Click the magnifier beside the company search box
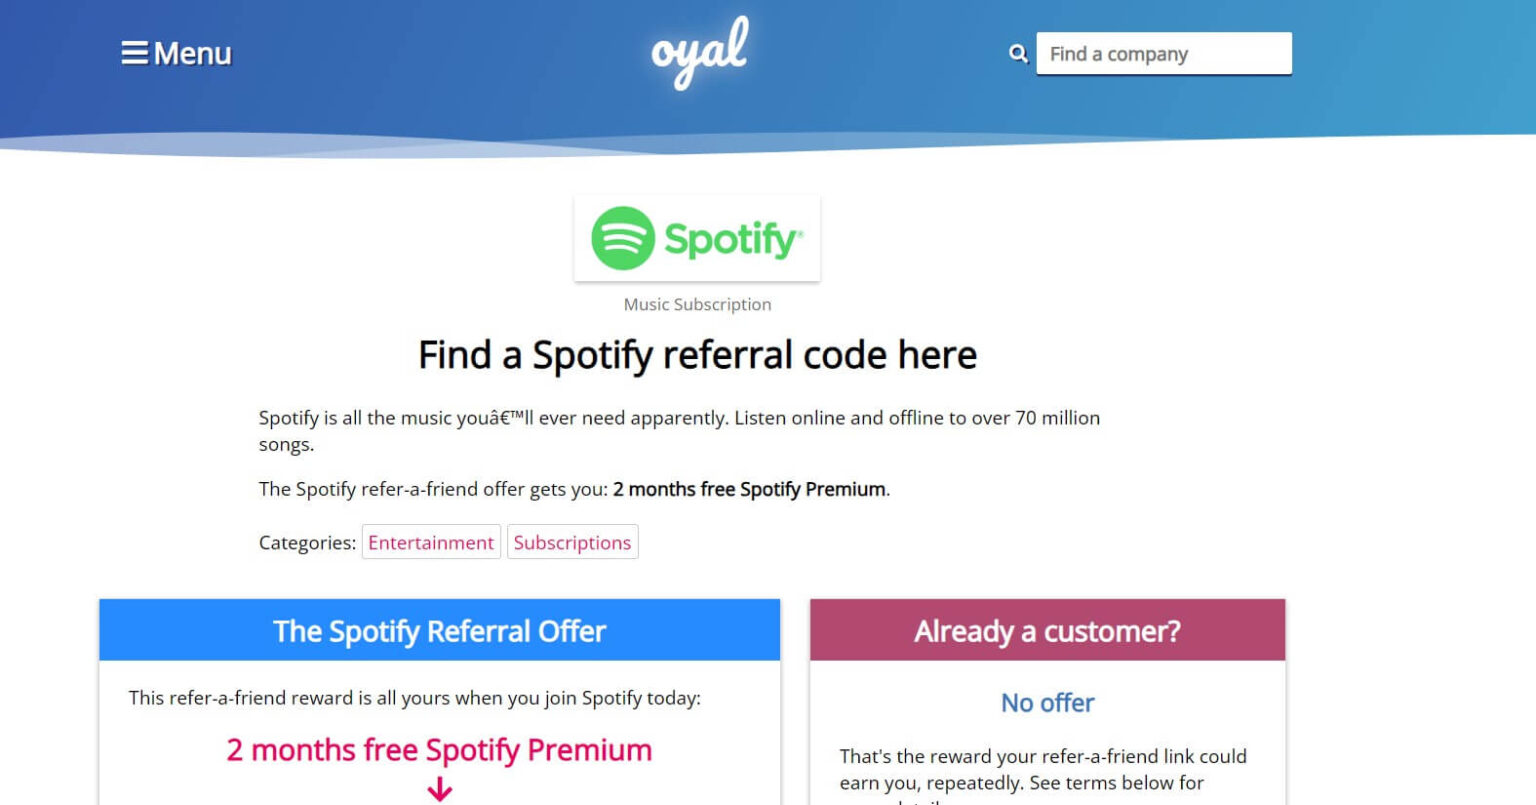The height and width of the screenshot is (805, 1536). [x=1019, y=53]
